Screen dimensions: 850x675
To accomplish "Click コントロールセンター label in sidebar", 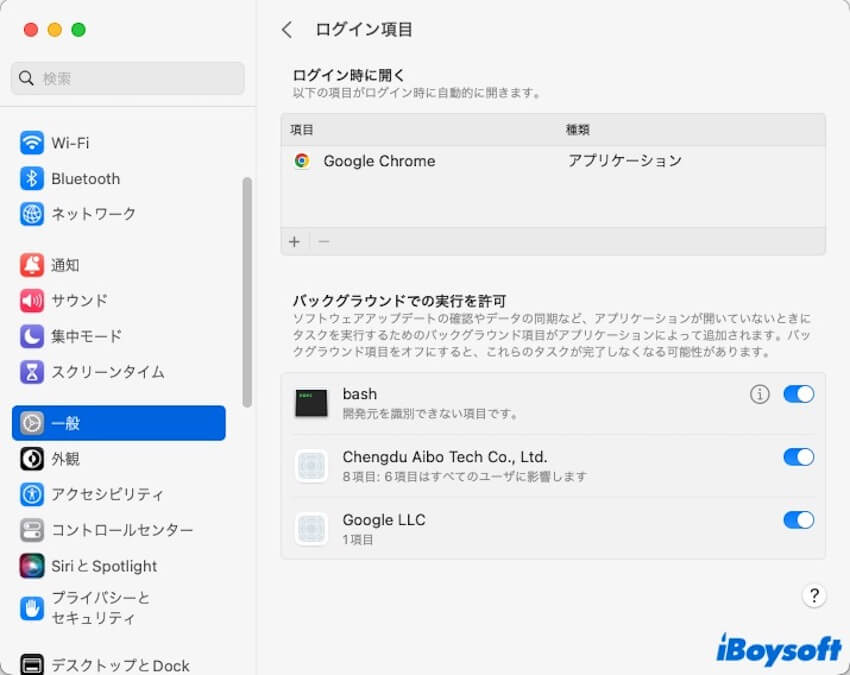I will coord(122,530).
